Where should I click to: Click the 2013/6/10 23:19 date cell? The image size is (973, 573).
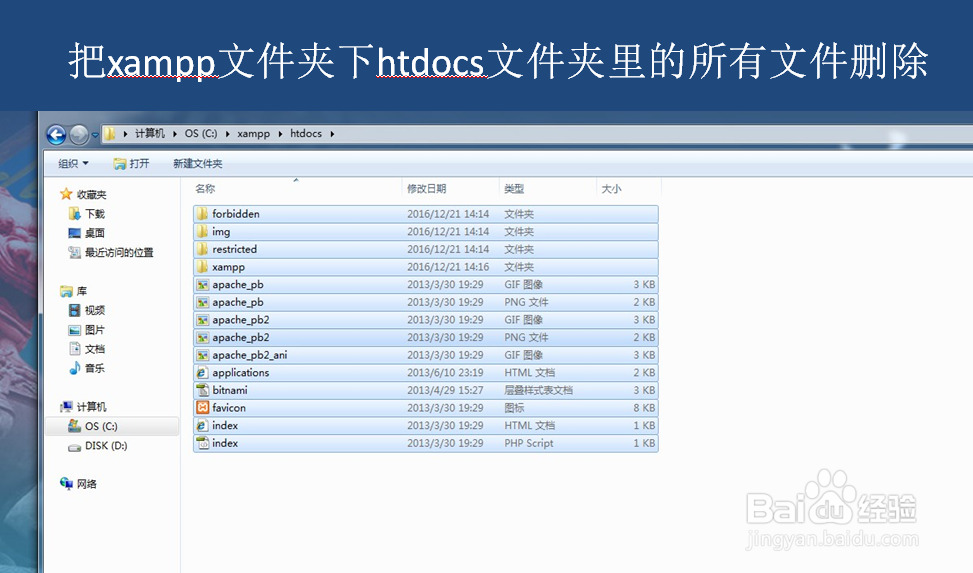445,372
